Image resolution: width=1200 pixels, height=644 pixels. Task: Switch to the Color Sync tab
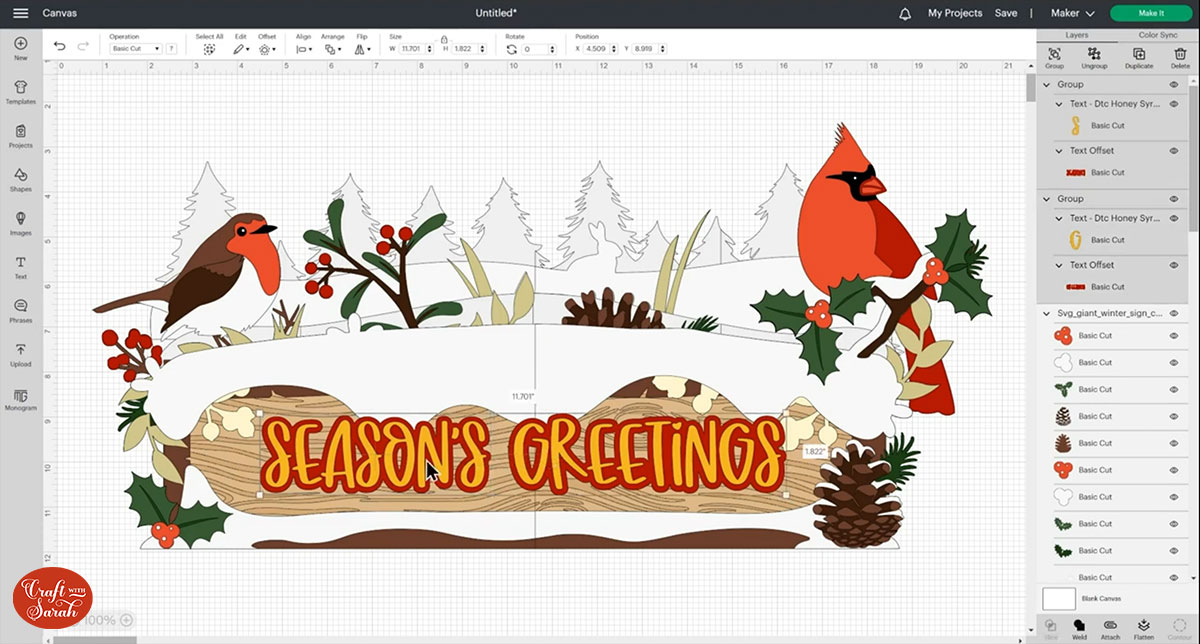click(1157, 35)
